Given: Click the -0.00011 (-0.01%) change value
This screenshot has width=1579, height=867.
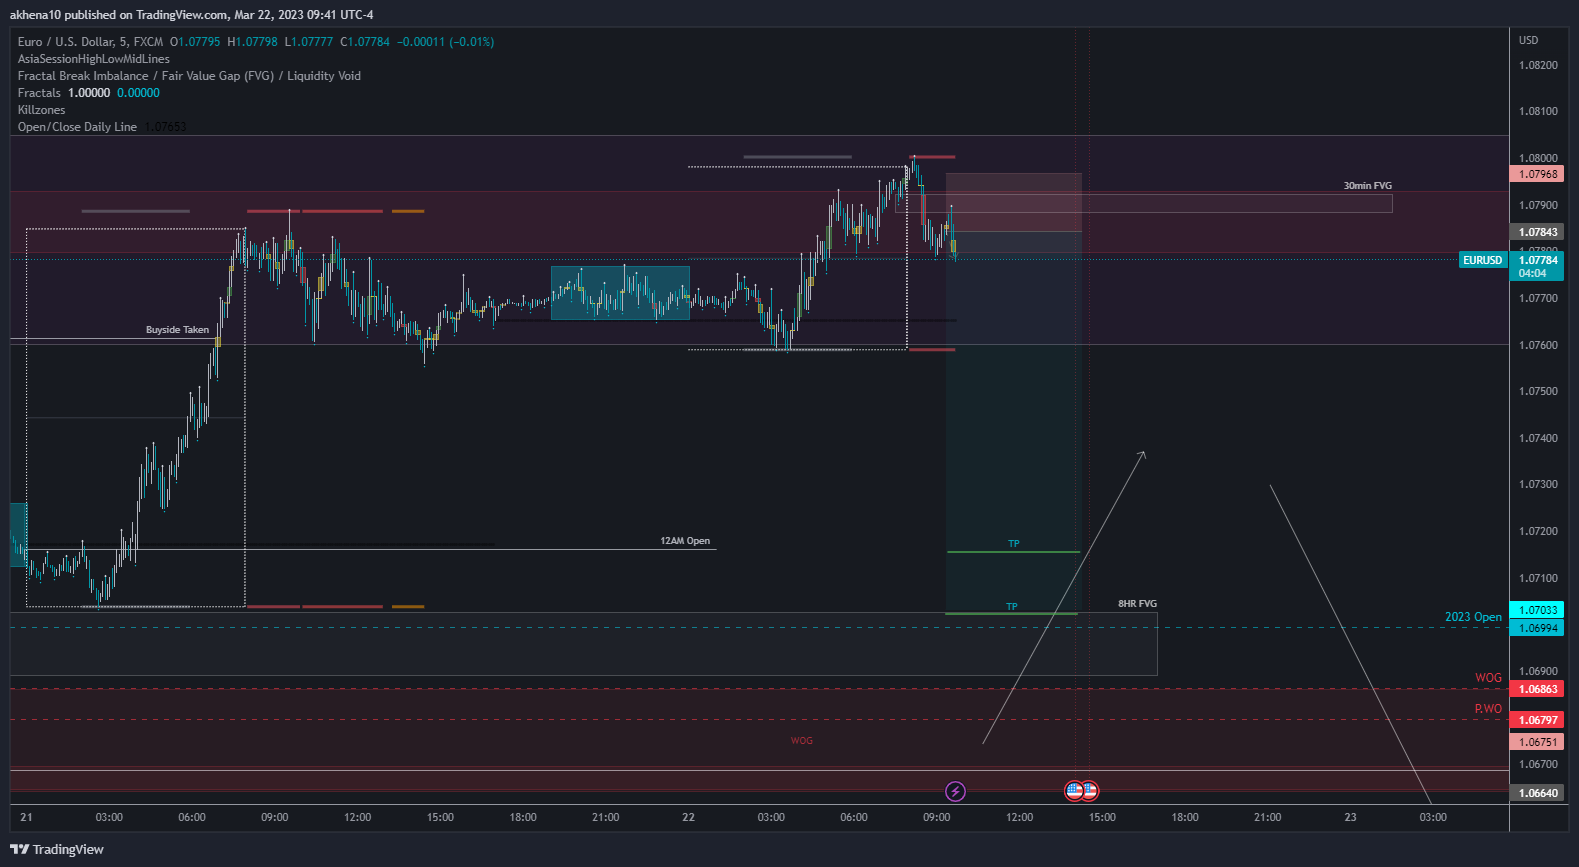Looking at the screenshot, I should tap(445, 42).
